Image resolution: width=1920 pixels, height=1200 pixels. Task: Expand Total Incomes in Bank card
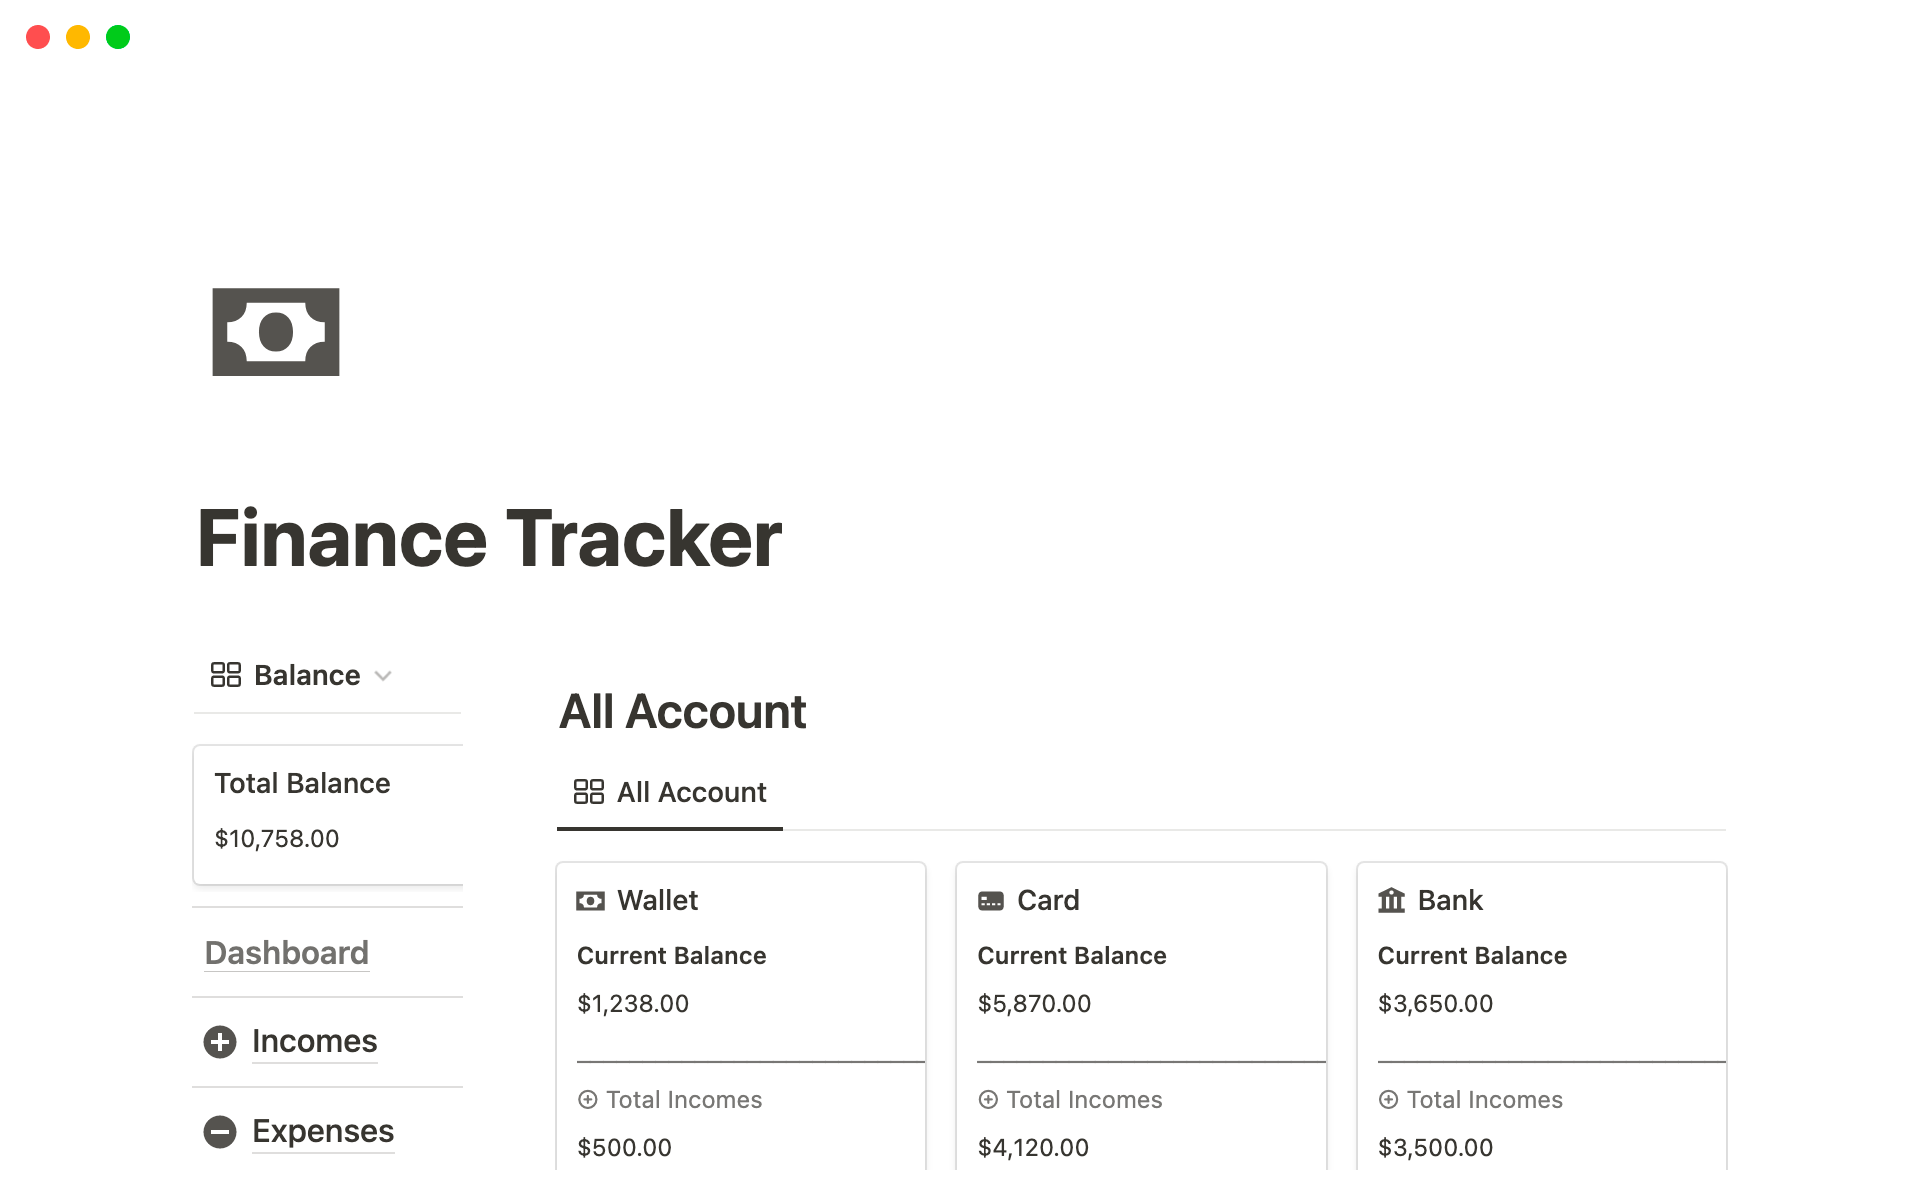[x=1388, y=1099]
